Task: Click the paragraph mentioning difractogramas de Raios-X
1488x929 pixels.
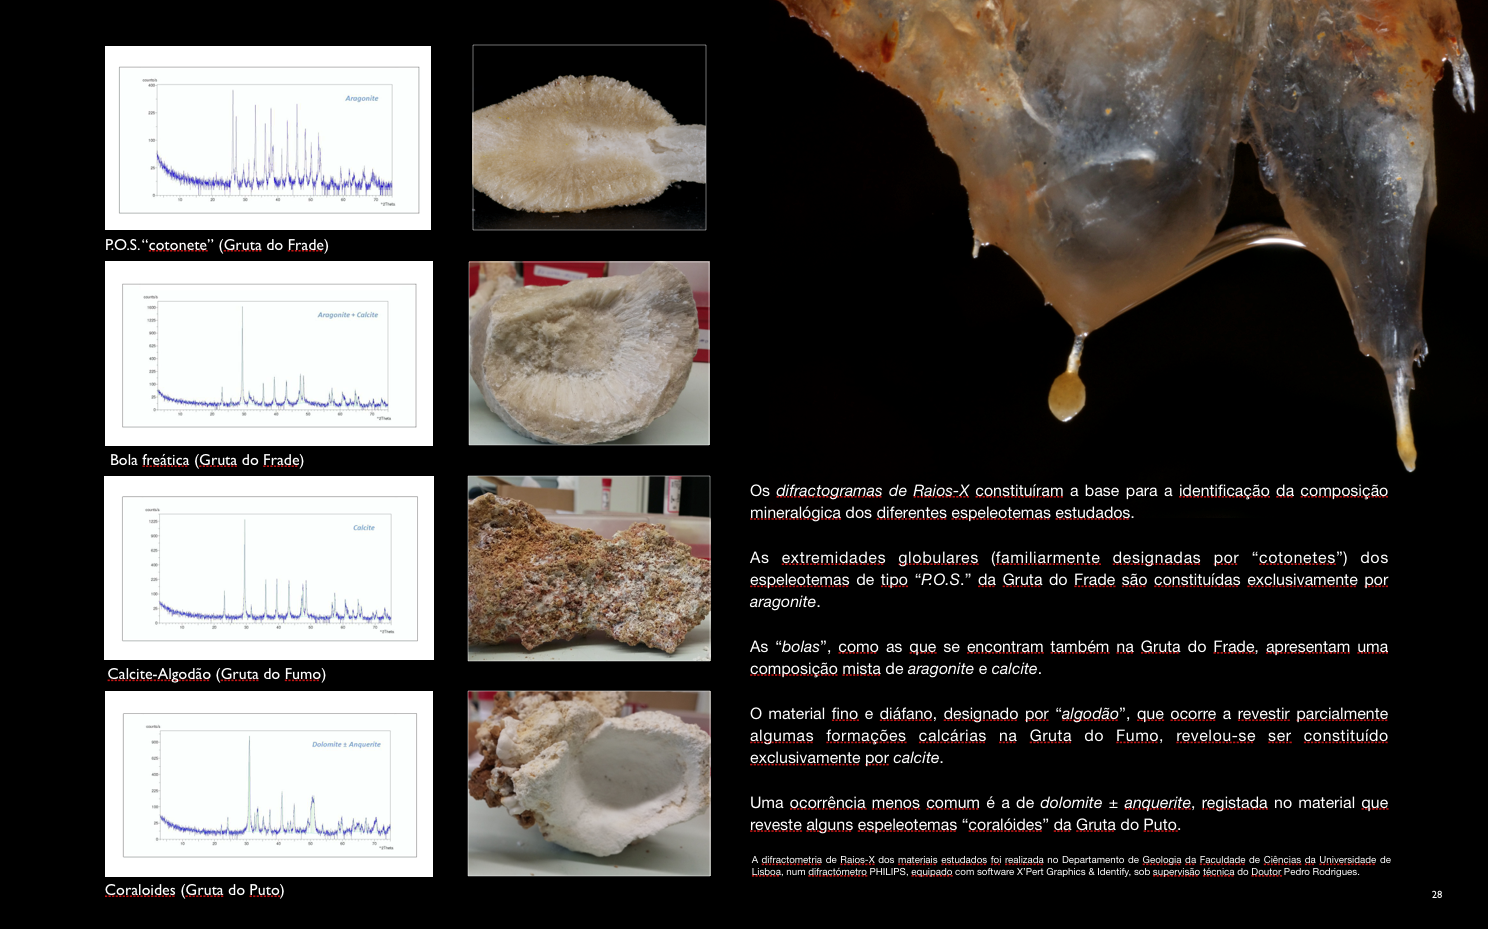Action: point(1069,501)
